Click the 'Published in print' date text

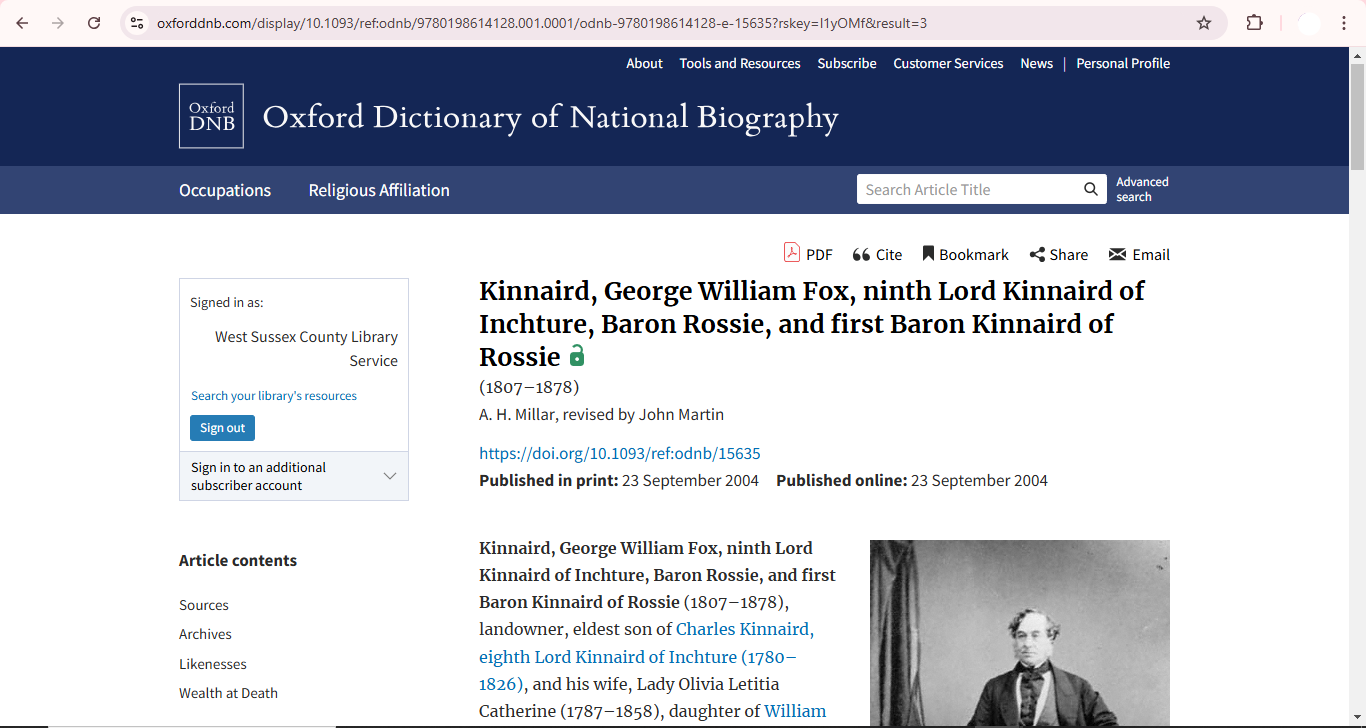pyautogui.click(x=619, y=480)
